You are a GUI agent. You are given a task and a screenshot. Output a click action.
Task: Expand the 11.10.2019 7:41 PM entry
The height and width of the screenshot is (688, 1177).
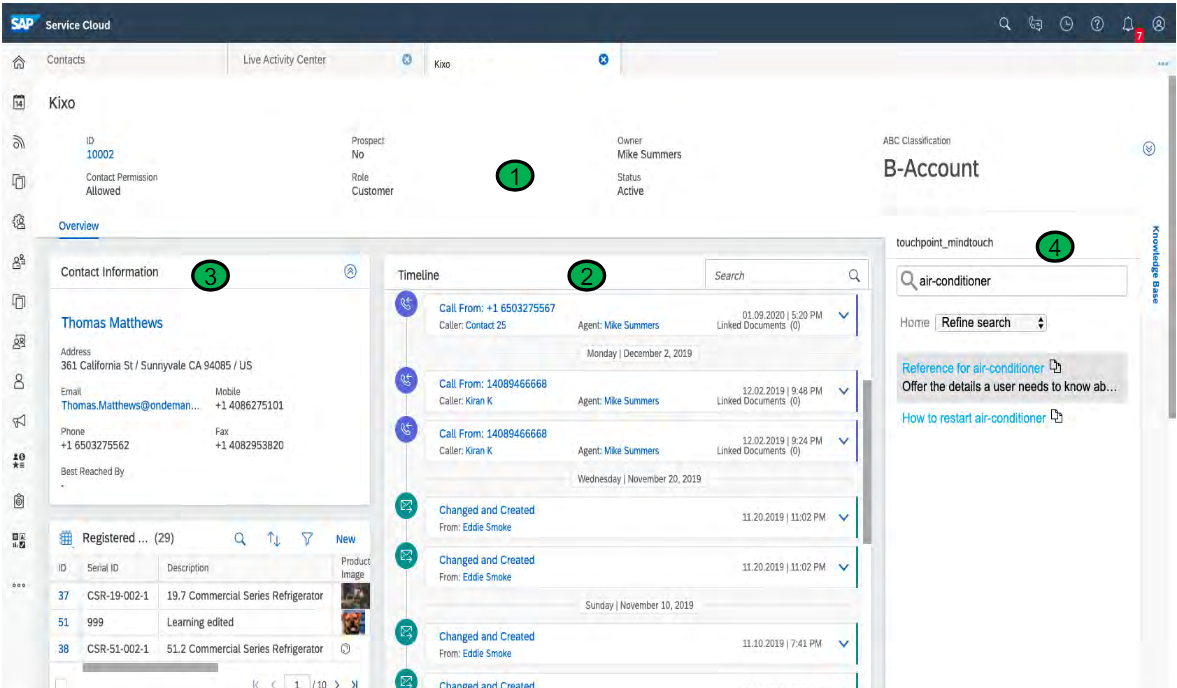click(x=844, y=644)
